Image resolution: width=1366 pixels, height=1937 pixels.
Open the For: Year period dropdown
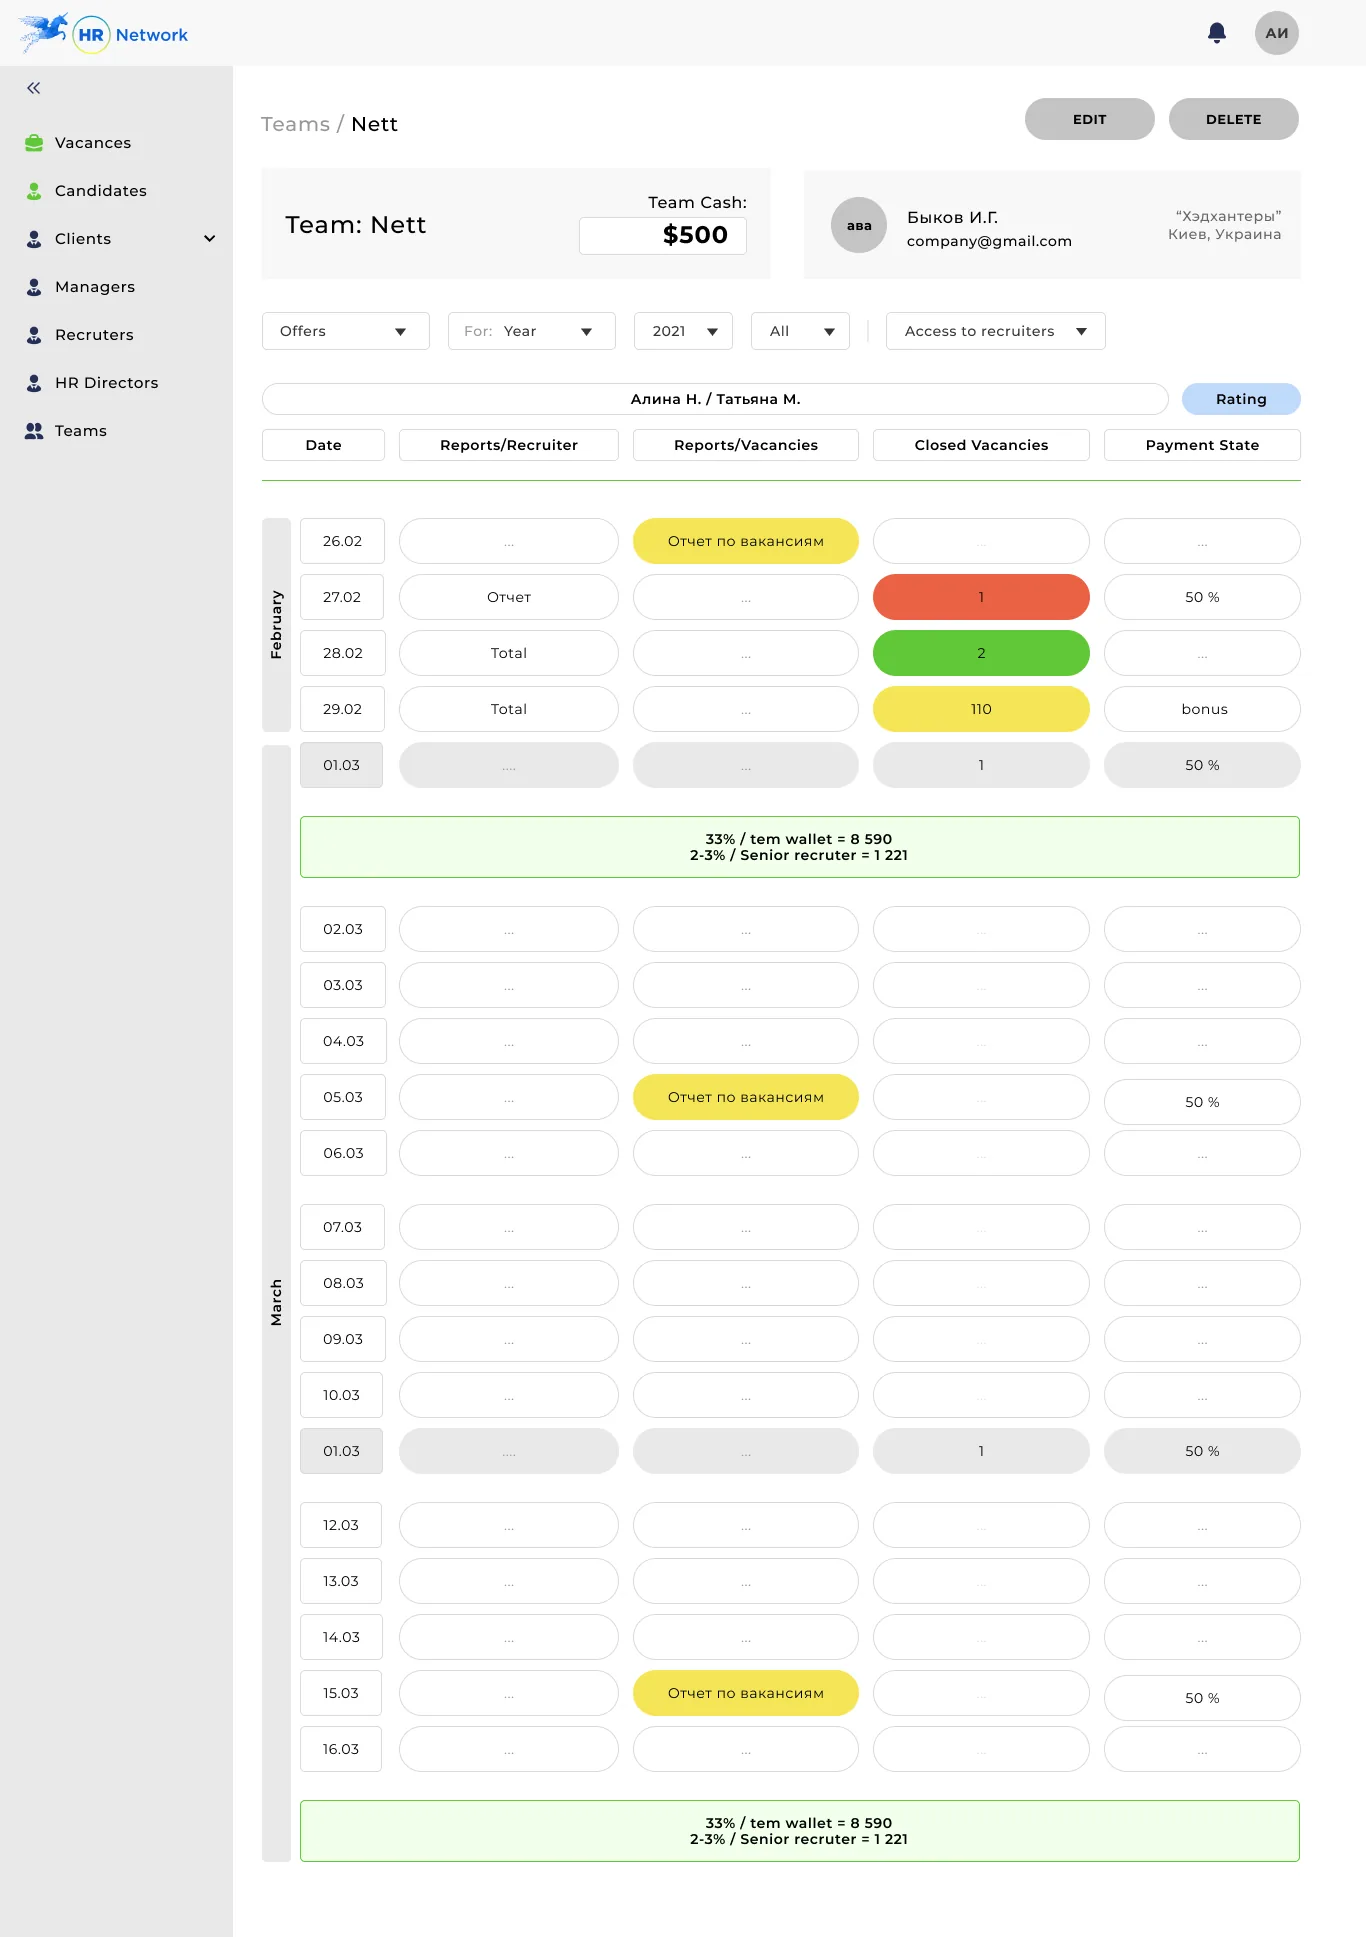(531, 331)
